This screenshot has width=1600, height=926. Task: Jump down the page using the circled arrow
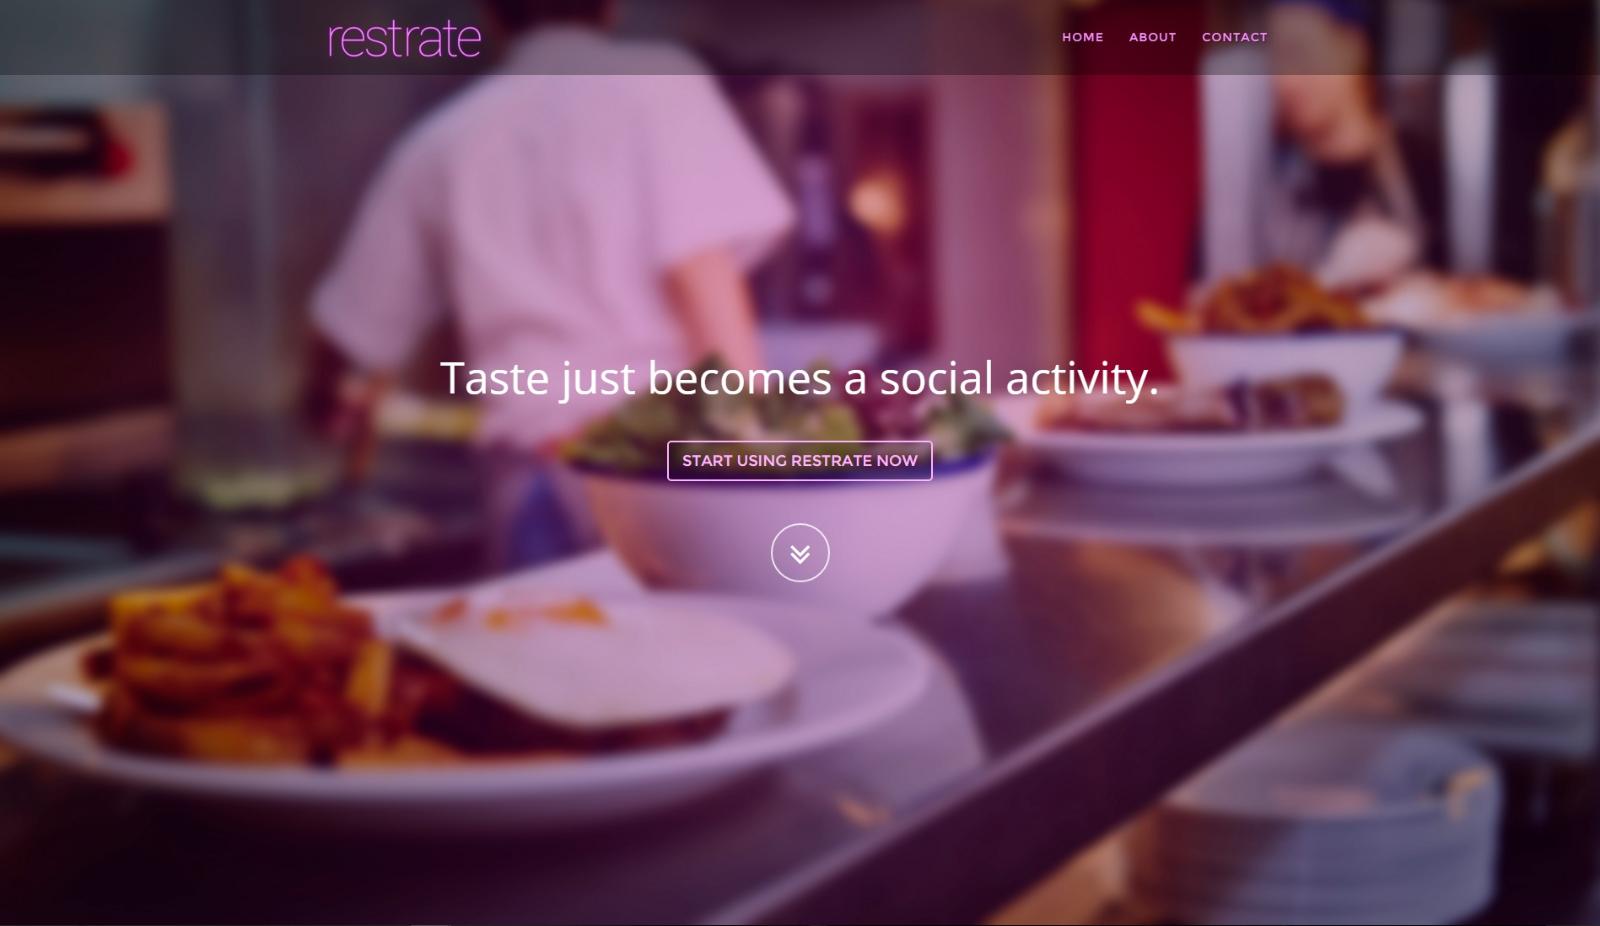[800, 552]
